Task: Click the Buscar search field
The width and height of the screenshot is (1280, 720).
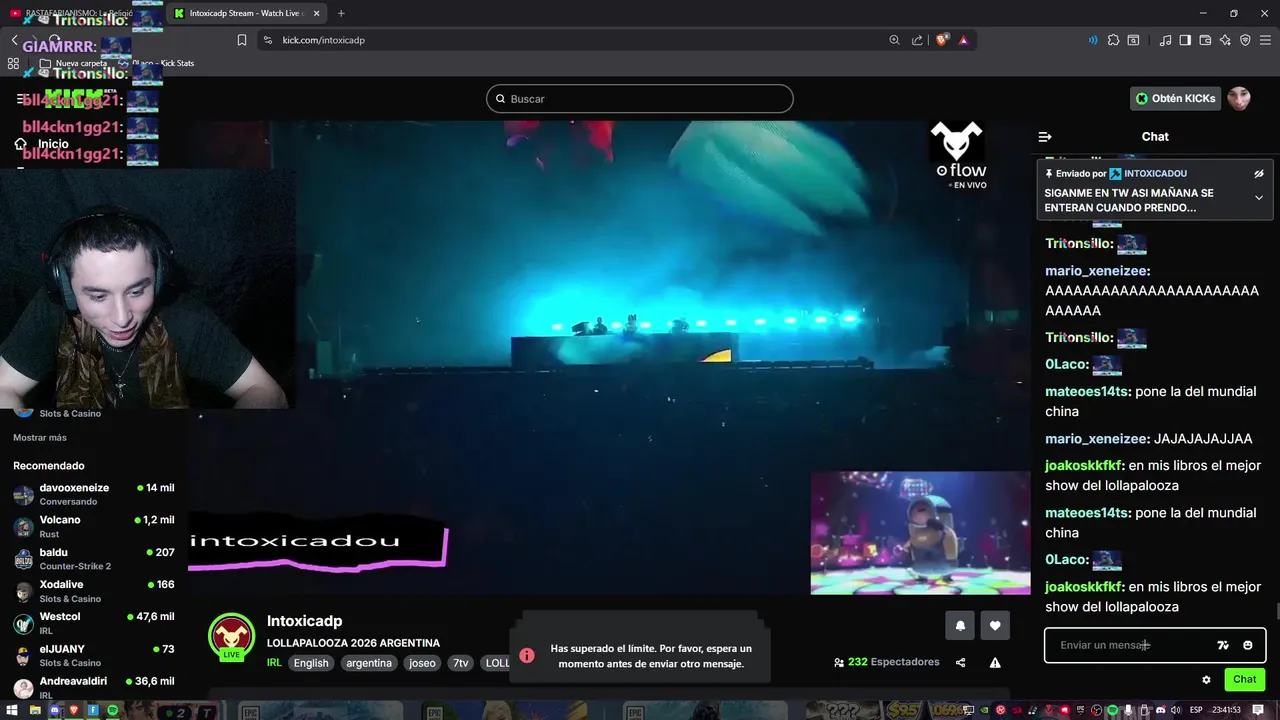Action: click(640, 99)
